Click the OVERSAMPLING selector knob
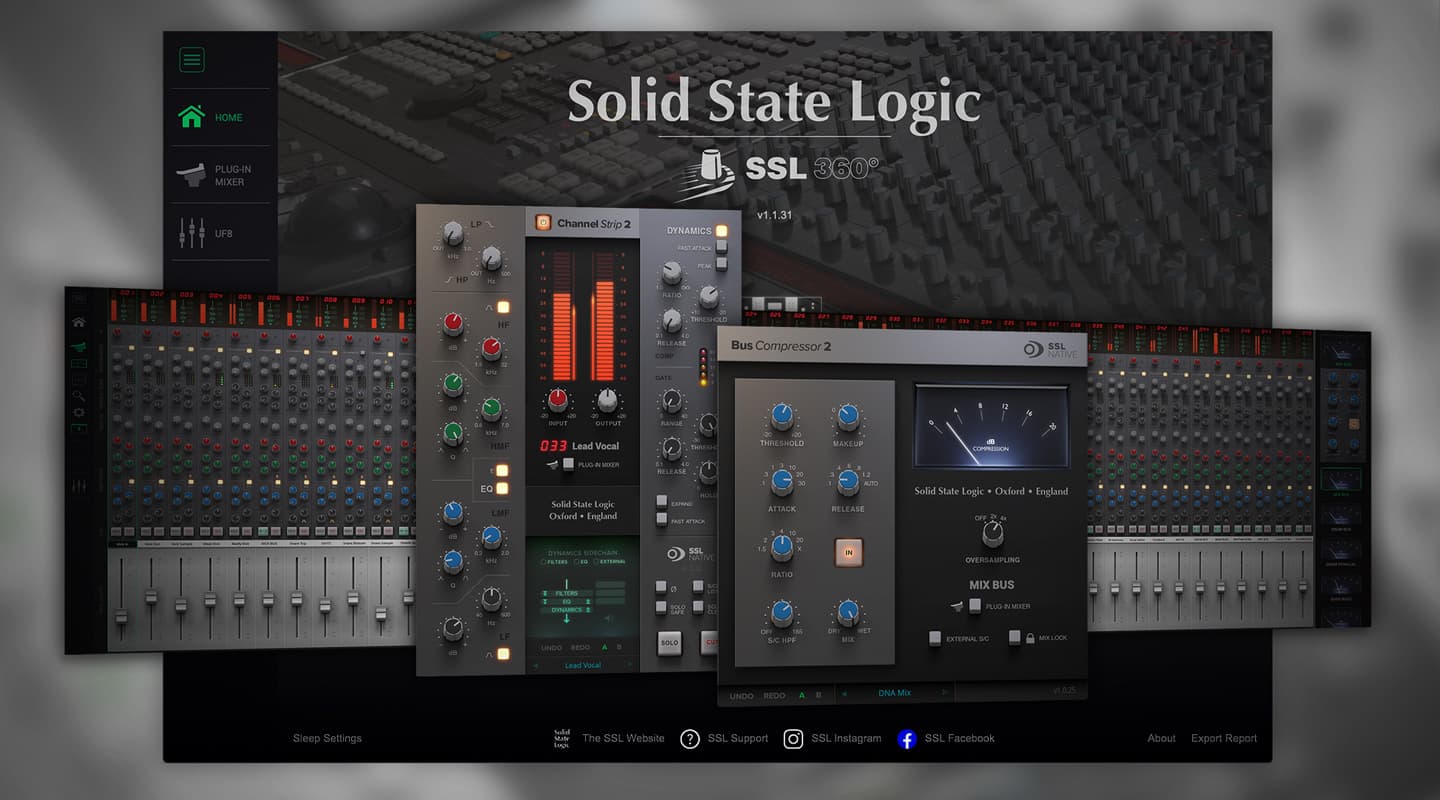Screen dimensions: 1440x800 pyautogui.click(x=992, y=533)
